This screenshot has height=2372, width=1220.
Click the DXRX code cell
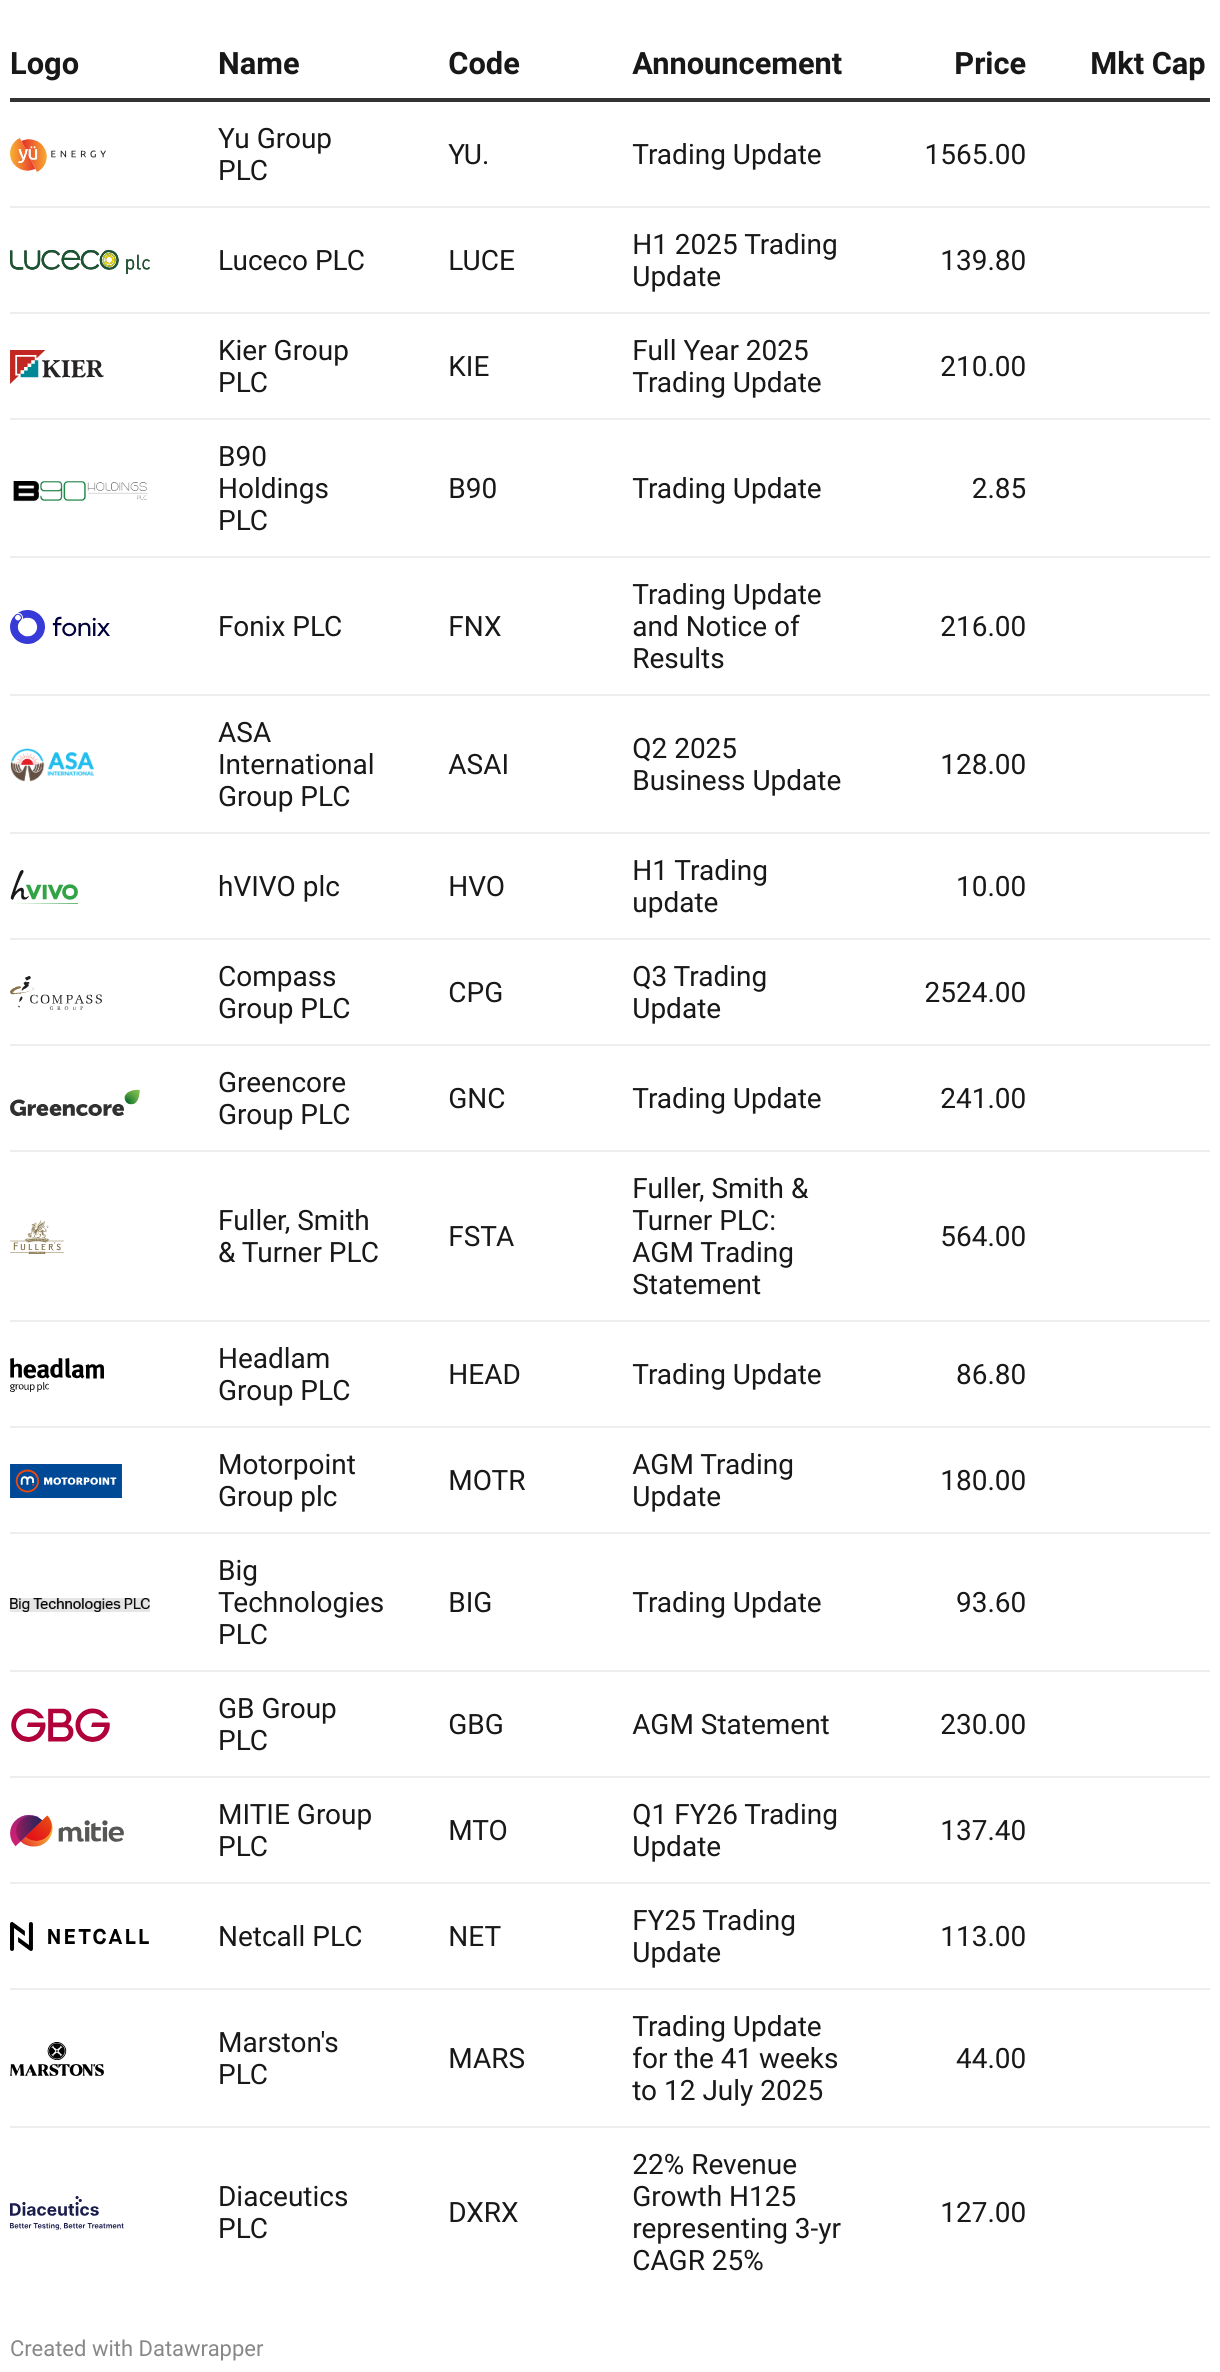click(x=483, y=2212)
